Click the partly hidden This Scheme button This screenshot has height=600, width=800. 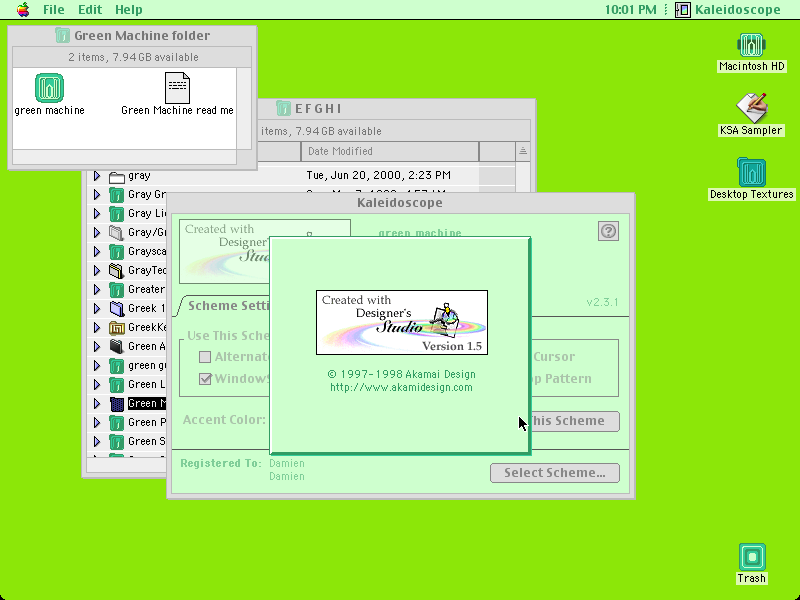575,421
